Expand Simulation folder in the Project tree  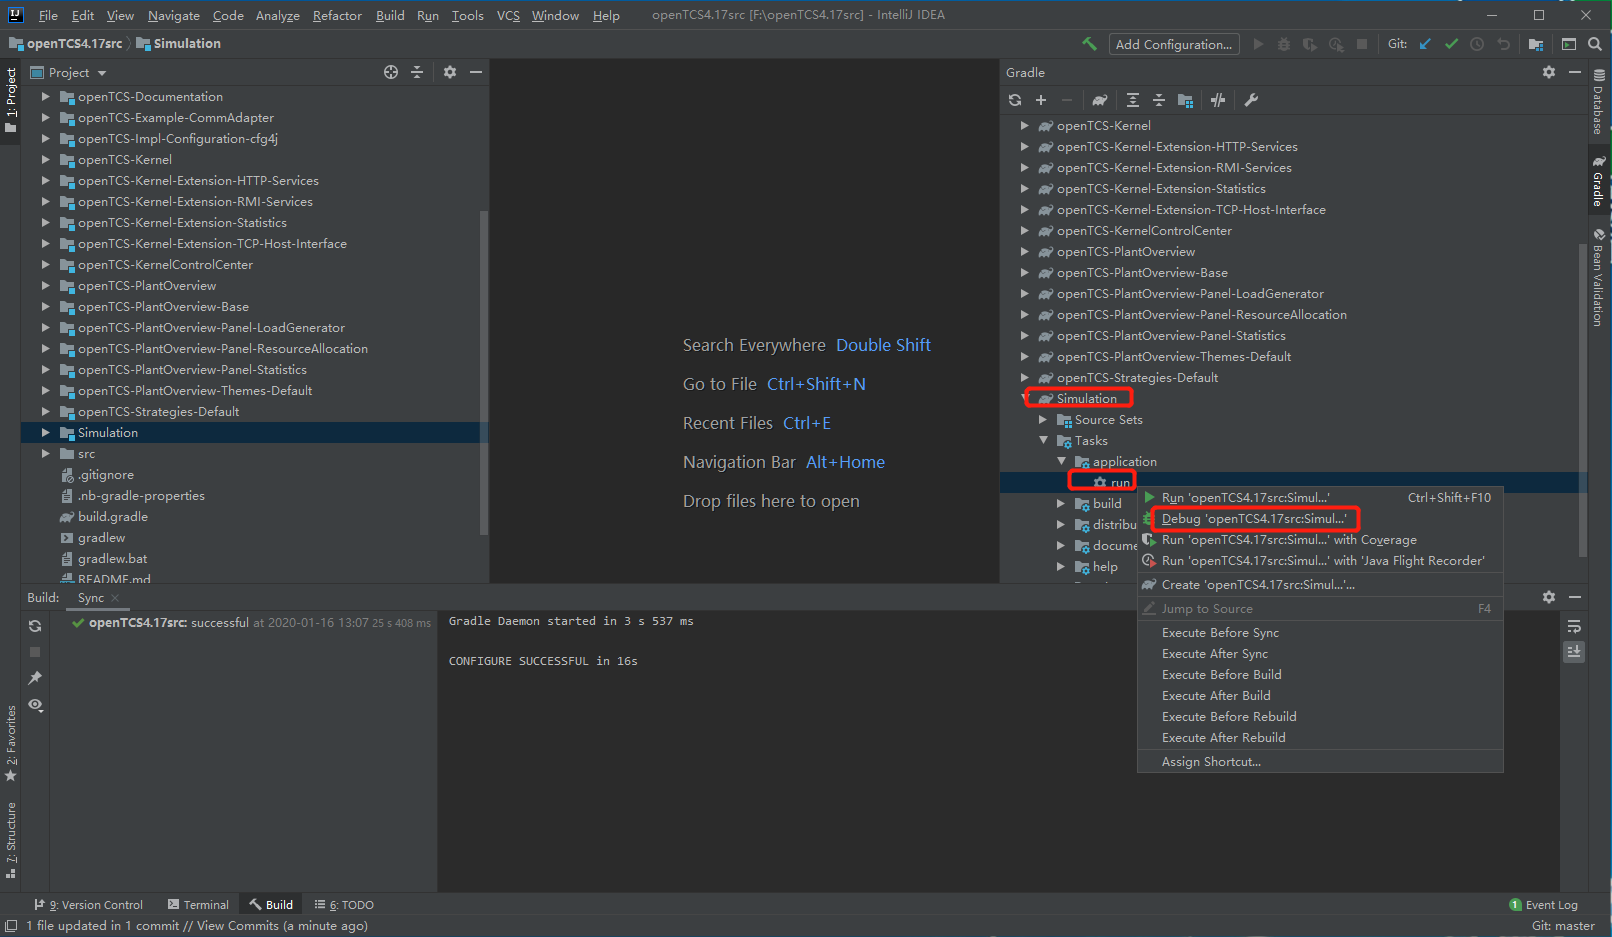(x=45, y=433)
